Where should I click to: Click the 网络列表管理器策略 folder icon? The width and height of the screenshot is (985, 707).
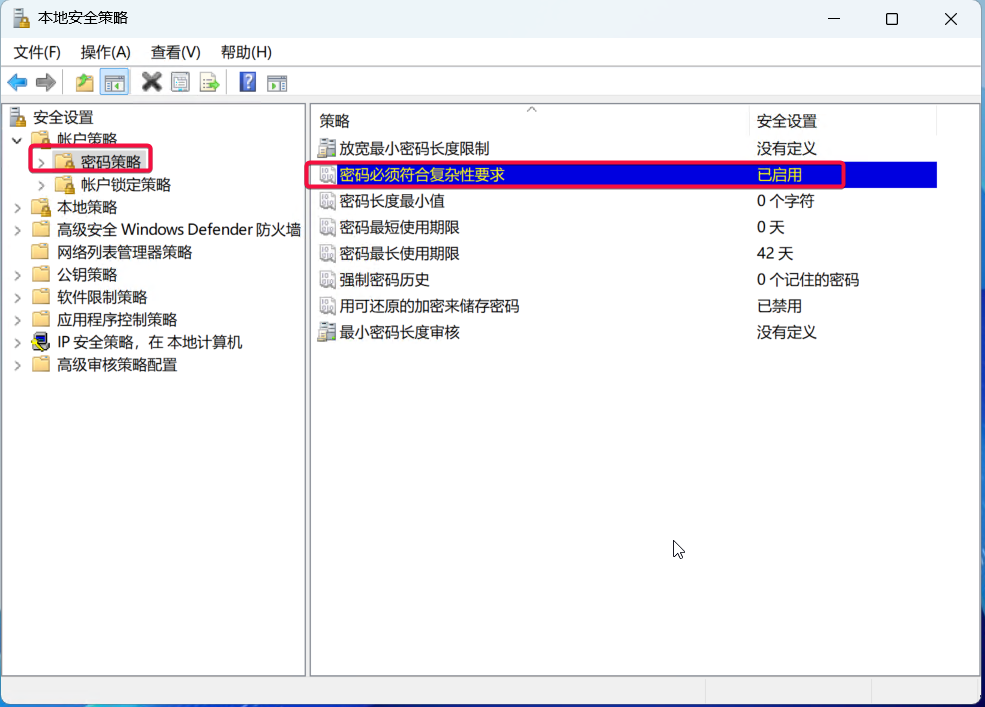click(41, 252)
